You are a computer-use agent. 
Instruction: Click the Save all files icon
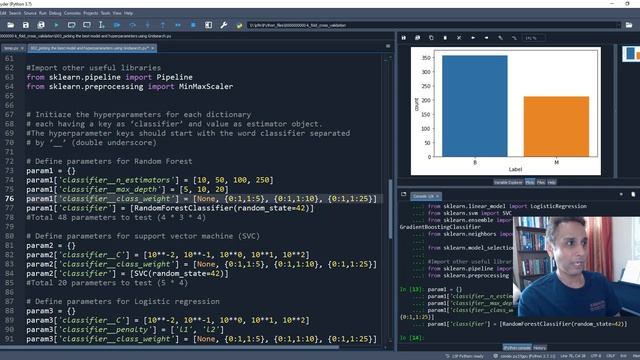pyautogui.click(x=41, y=25)
